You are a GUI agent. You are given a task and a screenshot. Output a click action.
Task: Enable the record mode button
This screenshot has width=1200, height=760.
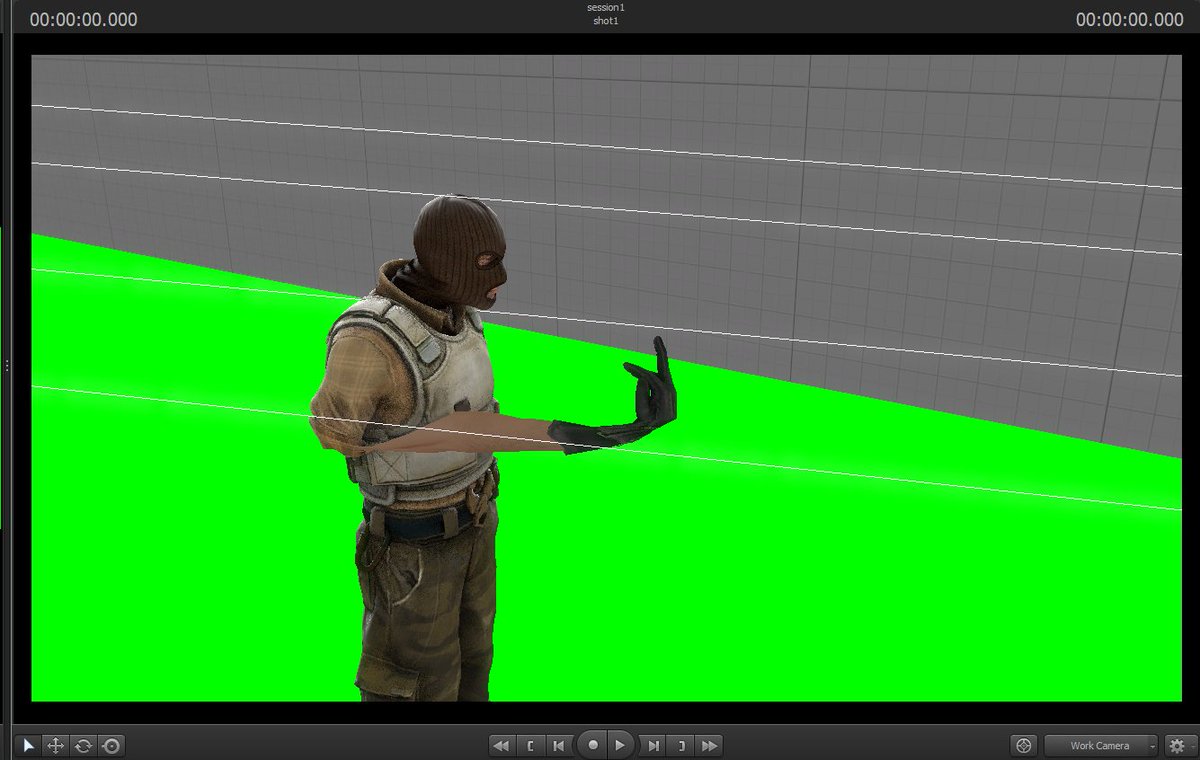click(593, 745)
